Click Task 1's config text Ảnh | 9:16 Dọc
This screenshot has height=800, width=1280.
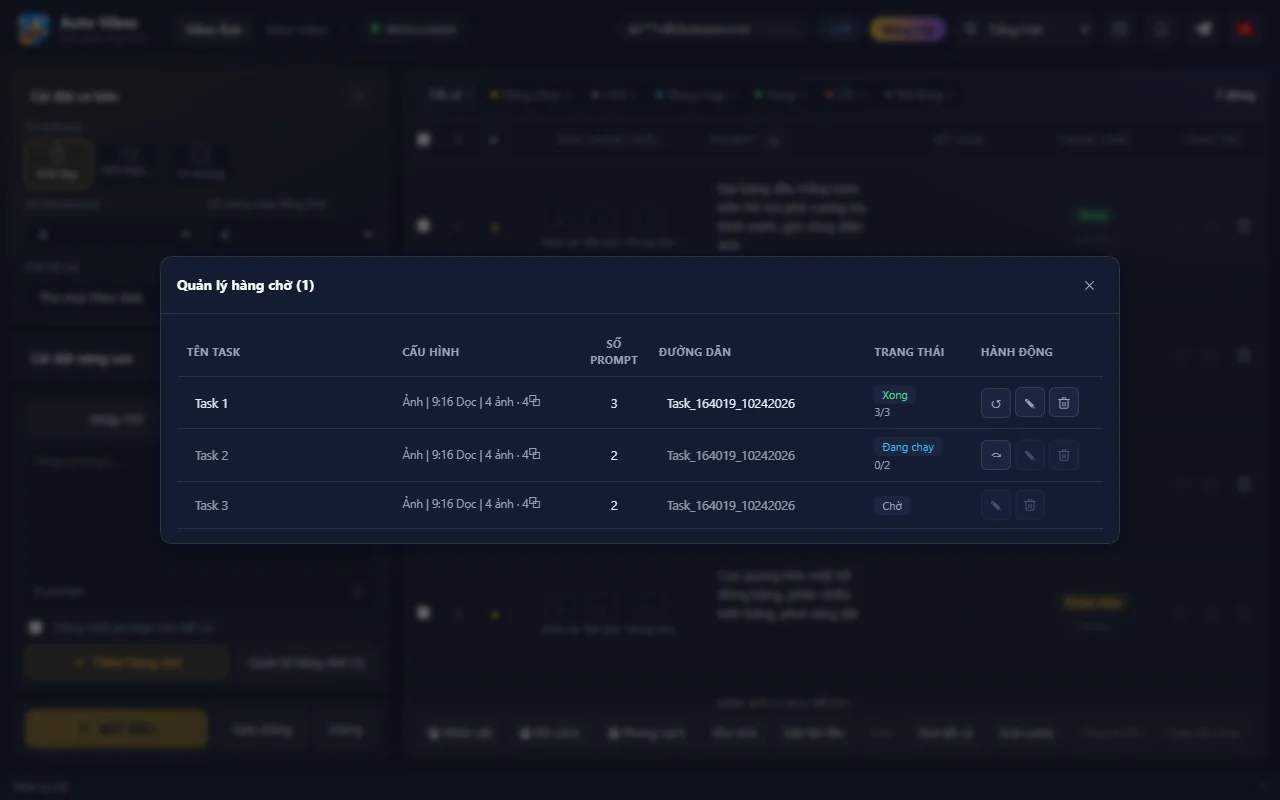439,402
